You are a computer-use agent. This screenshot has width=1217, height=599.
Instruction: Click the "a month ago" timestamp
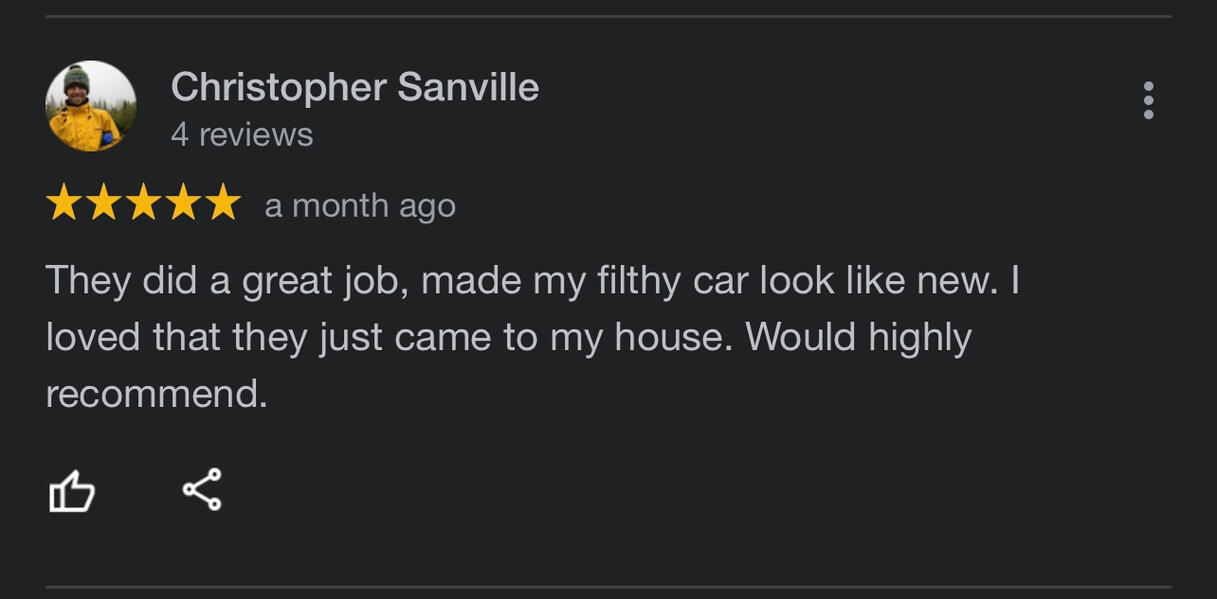tap(360, 206)
